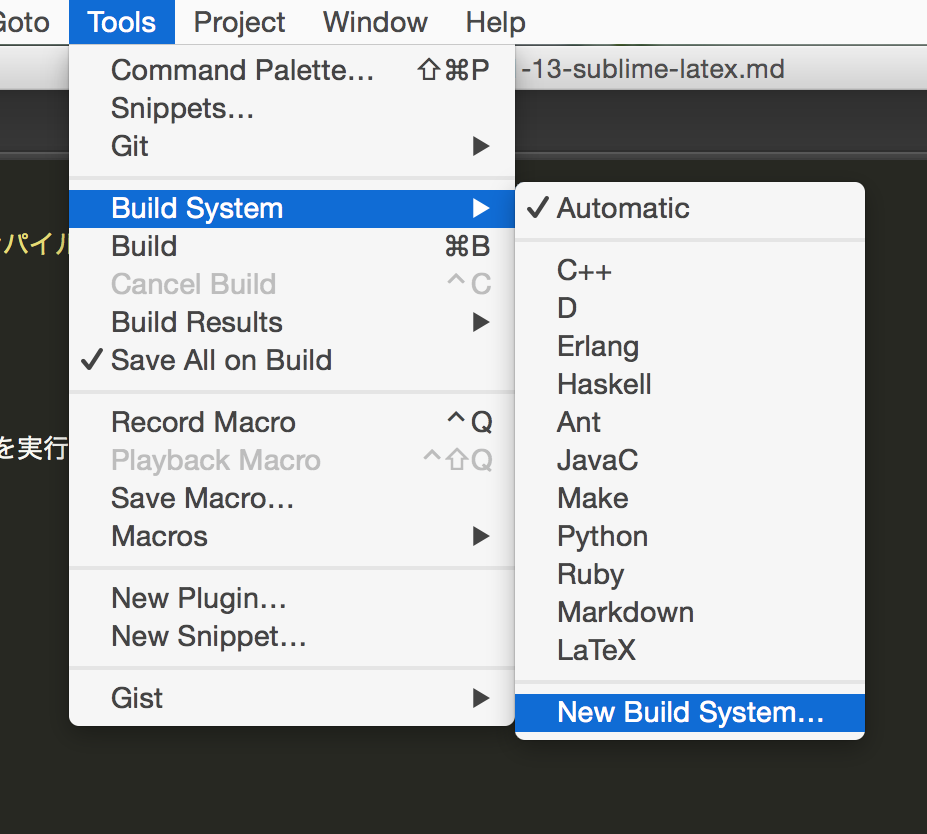Open the Tools menu in the menu bar
The width and height of the screenshot is (927, 834).
122,22
